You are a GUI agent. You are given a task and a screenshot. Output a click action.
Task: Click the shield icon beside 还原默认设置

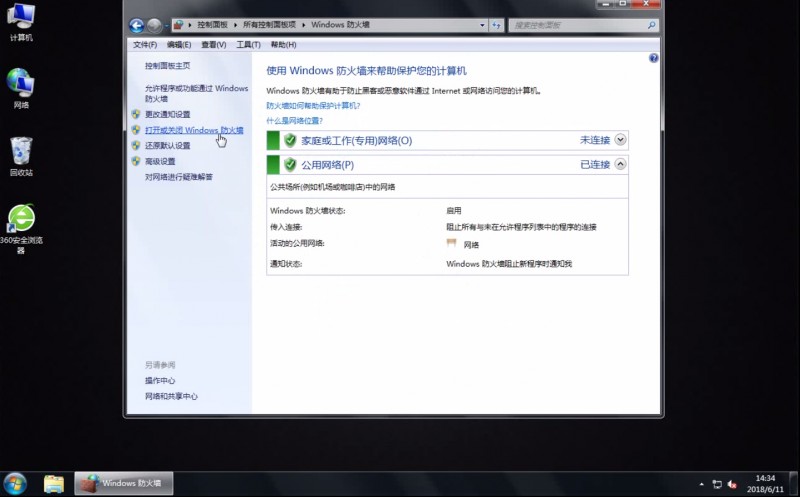[136, 145]
